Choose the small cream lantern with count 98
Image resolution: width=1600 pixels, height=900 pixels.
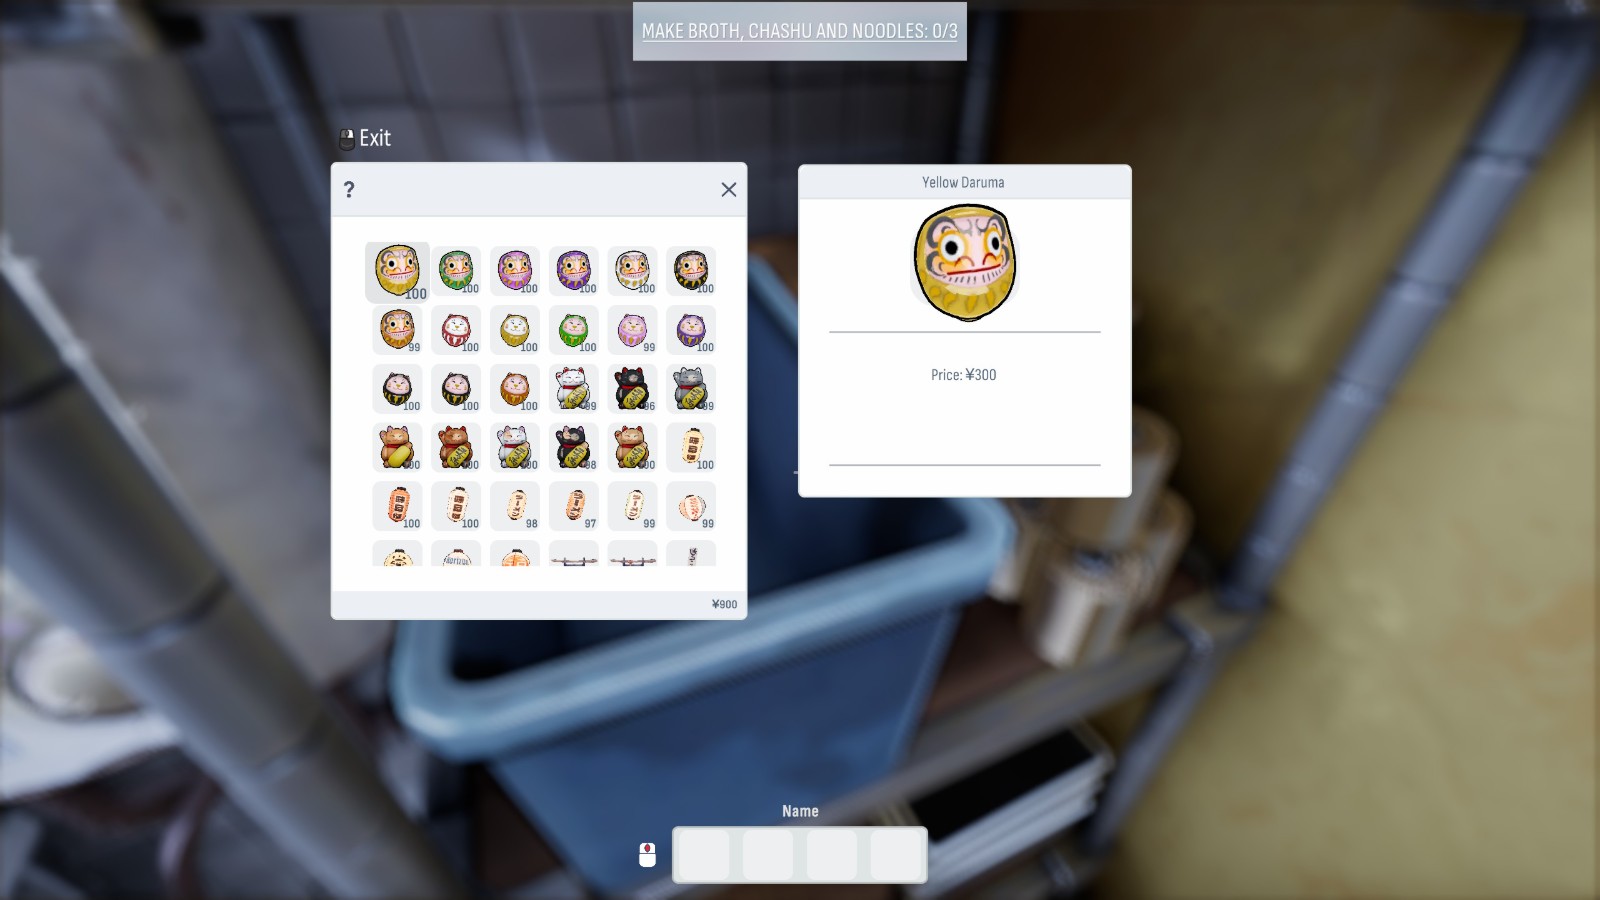[515, 507]
